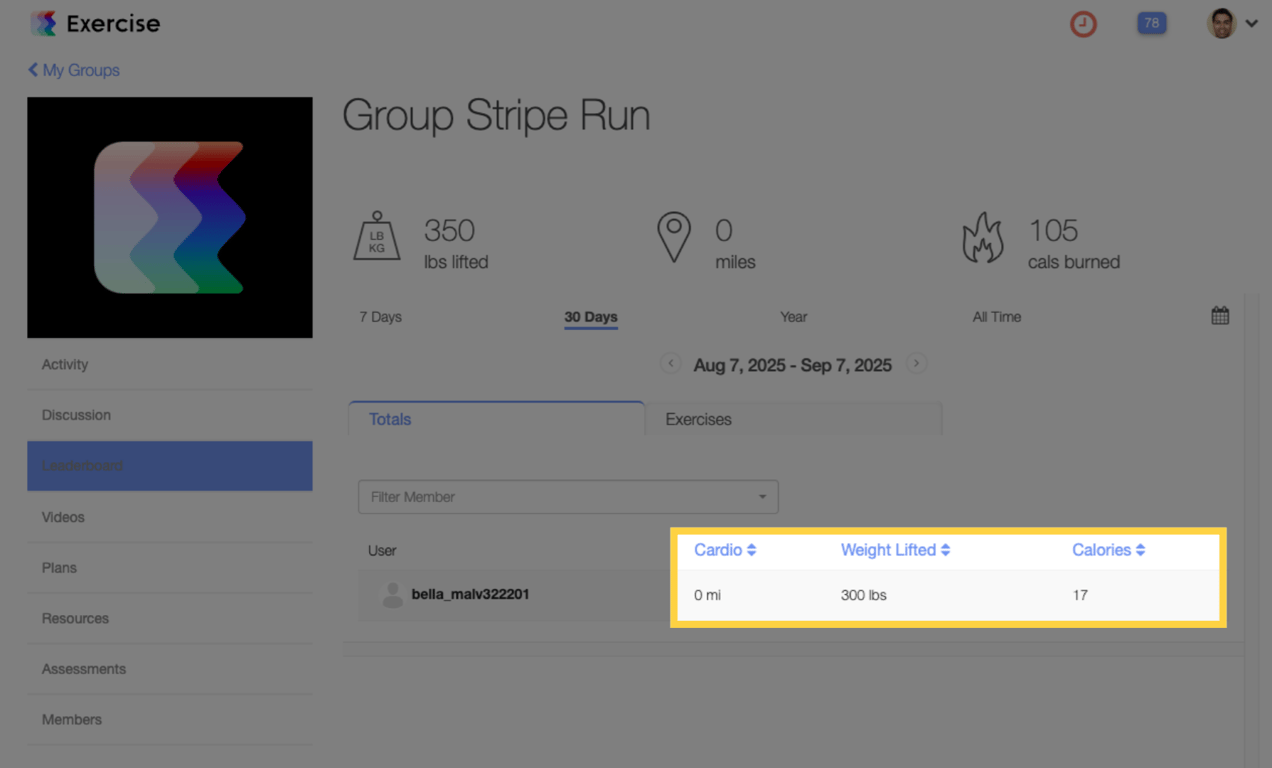Image resolution: width=1272 pixels, height=768 pixels.
Task: Sort by Cardio column
Action: click(x=725, y=550)
